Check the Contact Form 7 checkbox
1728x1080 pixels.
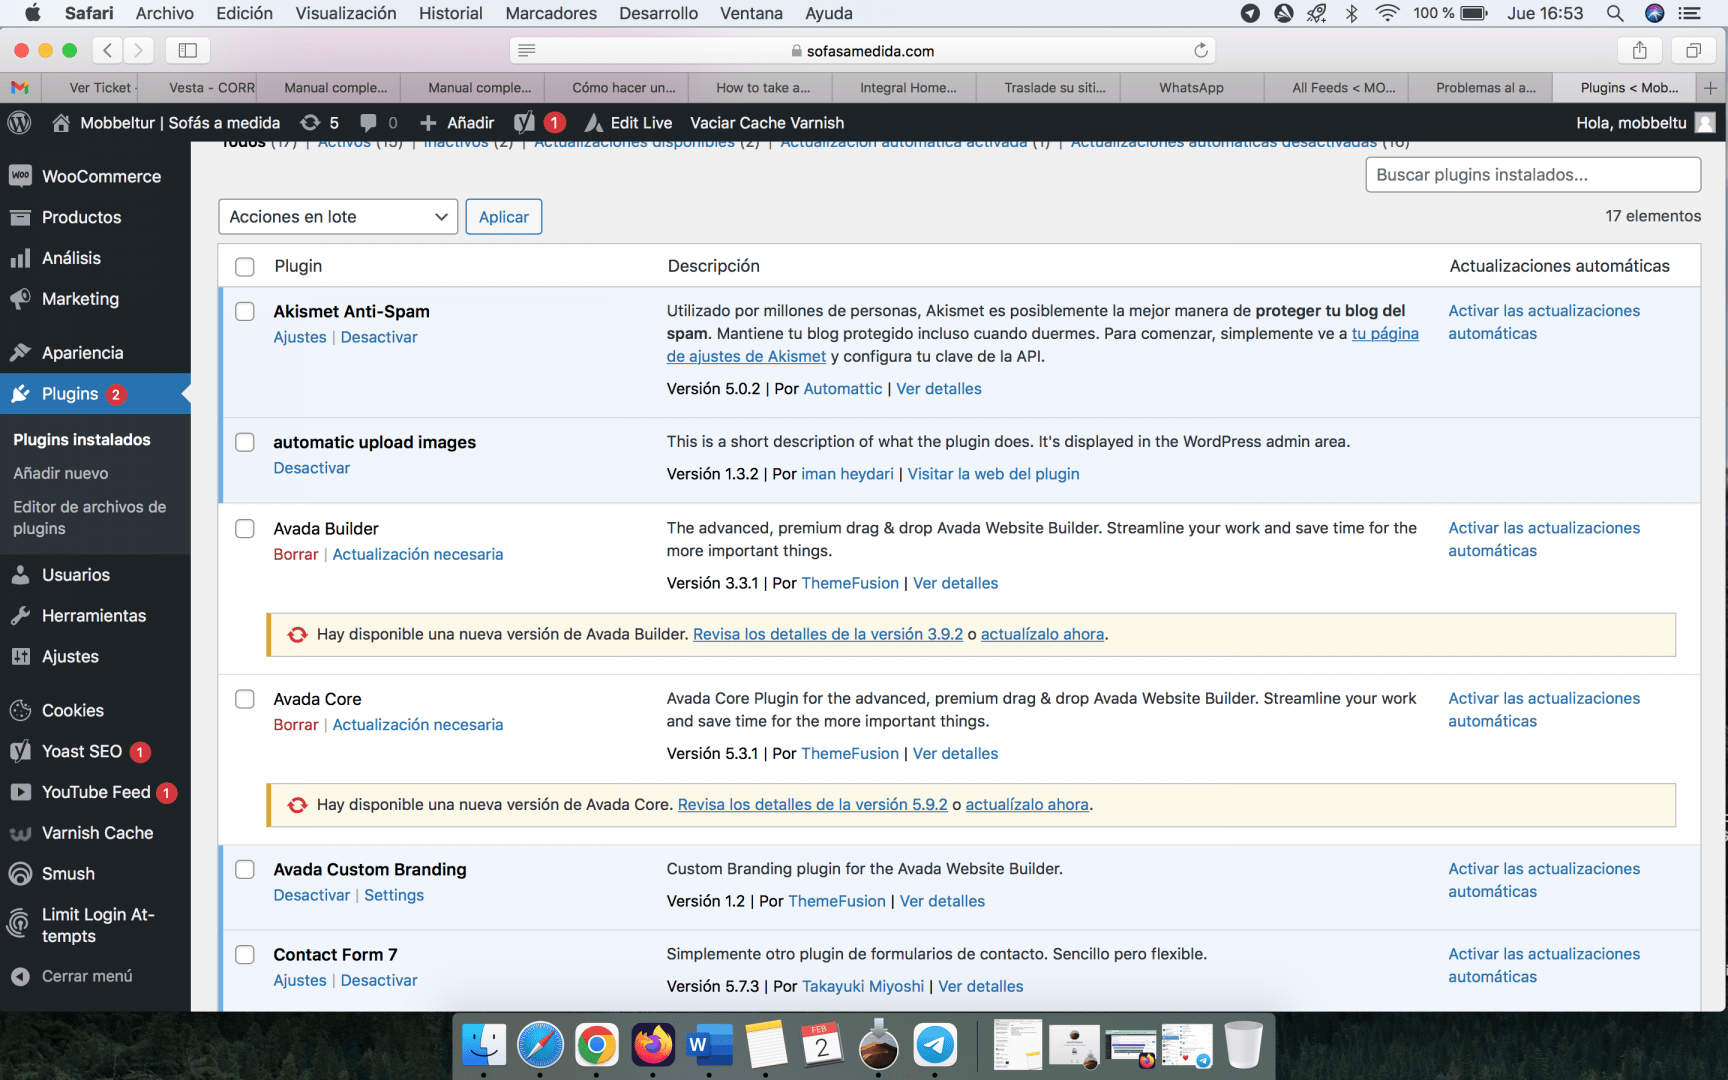click(x=244, y=954)
